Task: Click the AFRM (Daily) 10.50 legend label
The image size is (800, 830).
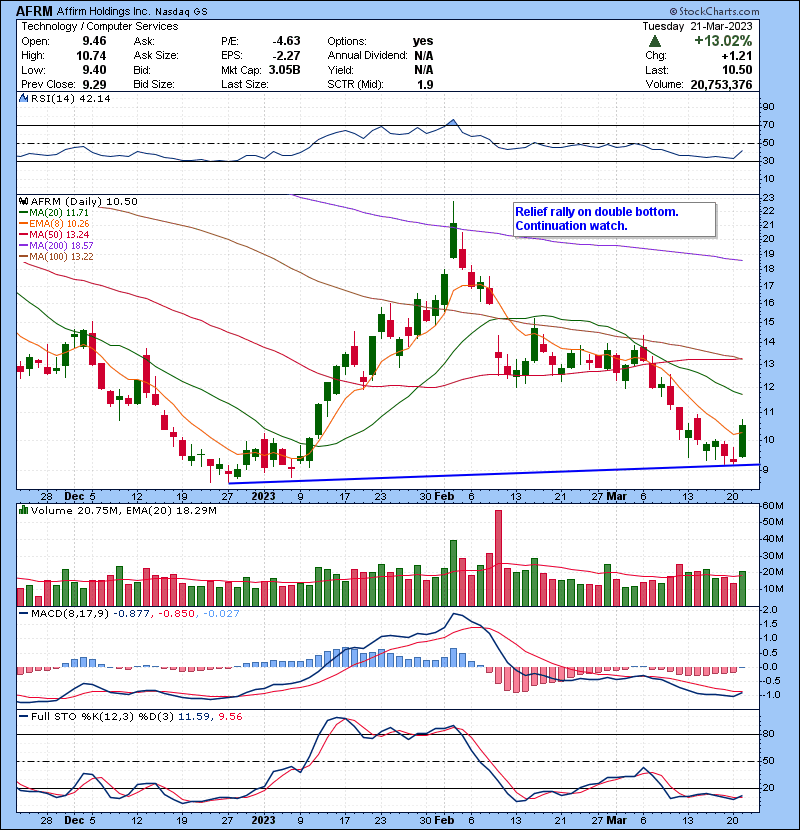Action: click(x=84, y=201)
